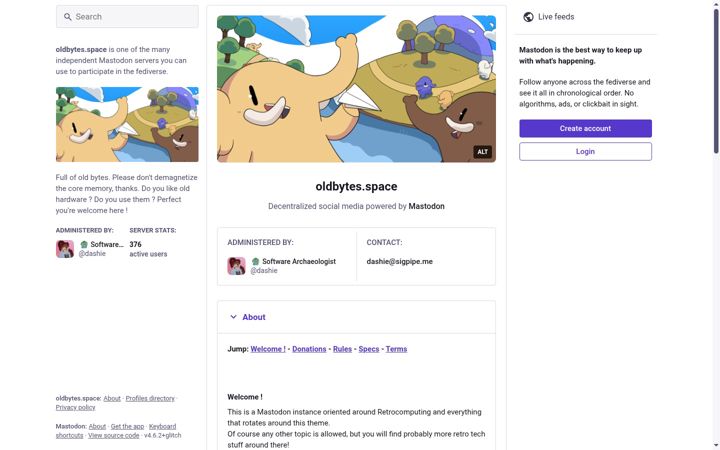Click the large mammoth banner image
This screenshot has height=450, width=720.
coord(356,89)
